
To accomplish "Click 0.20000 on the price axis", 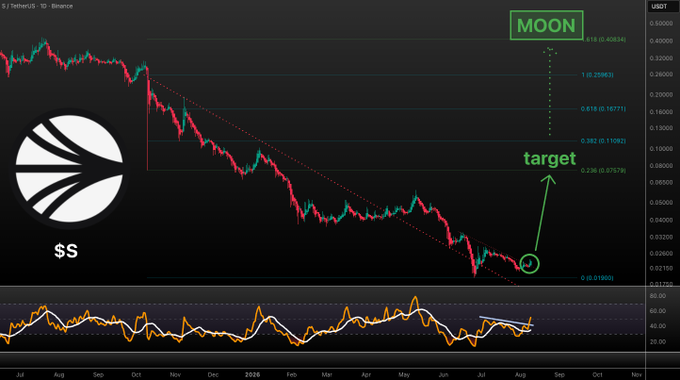I will click(x=661, y=95).
